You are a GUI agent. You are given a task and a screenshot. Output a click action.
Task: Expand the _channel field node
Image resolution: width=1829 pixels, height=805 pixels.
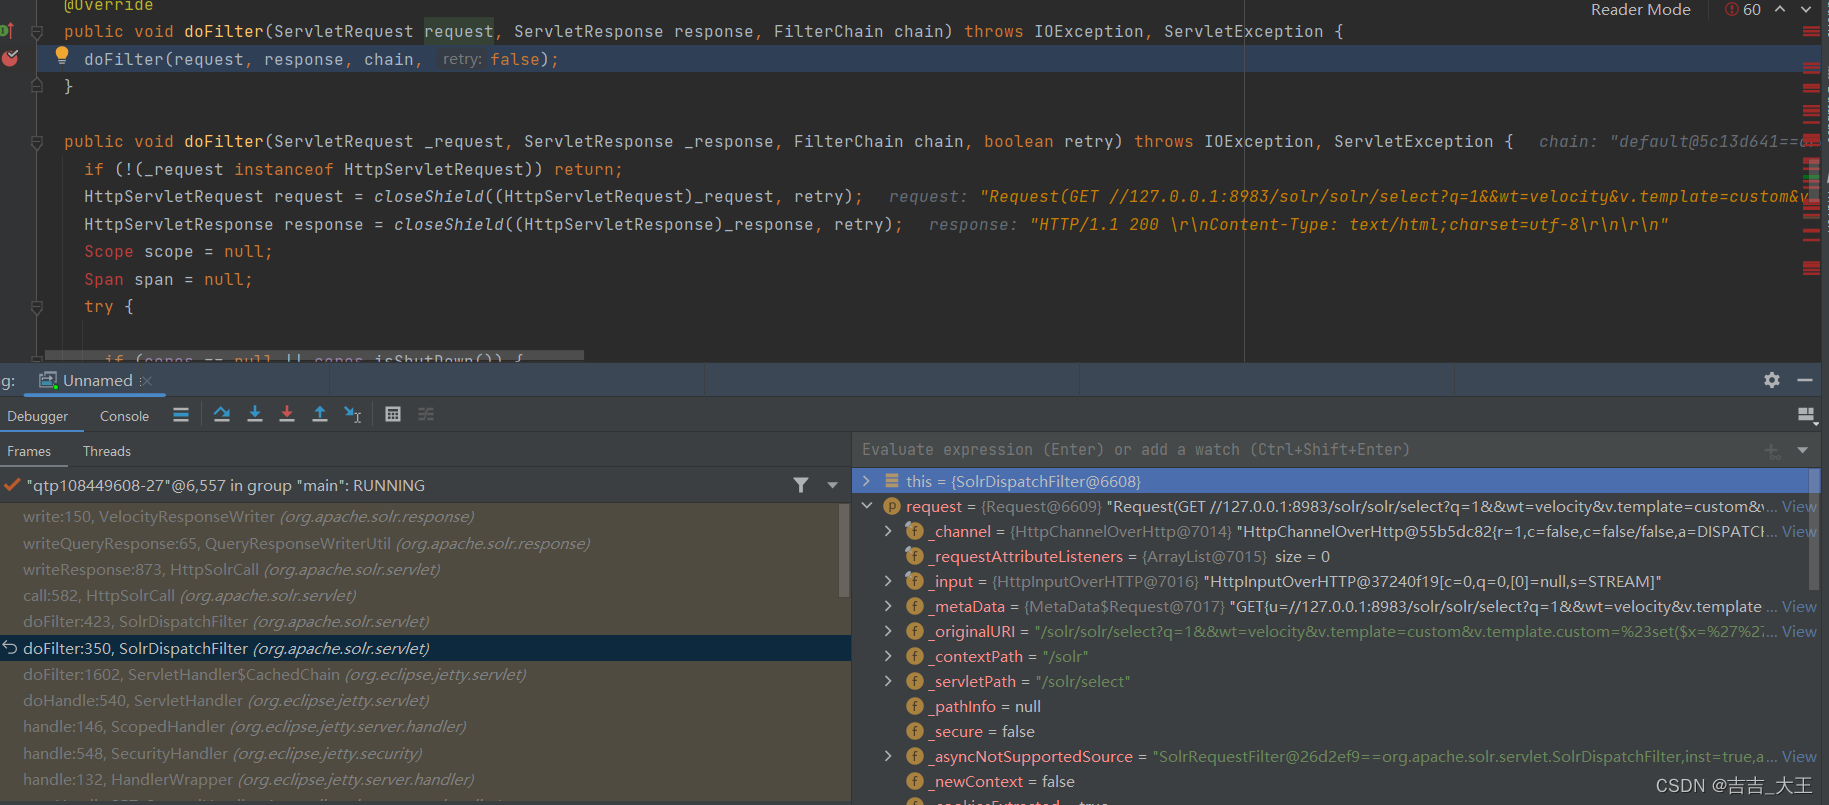pyautogui.click(x=888, y=531)
